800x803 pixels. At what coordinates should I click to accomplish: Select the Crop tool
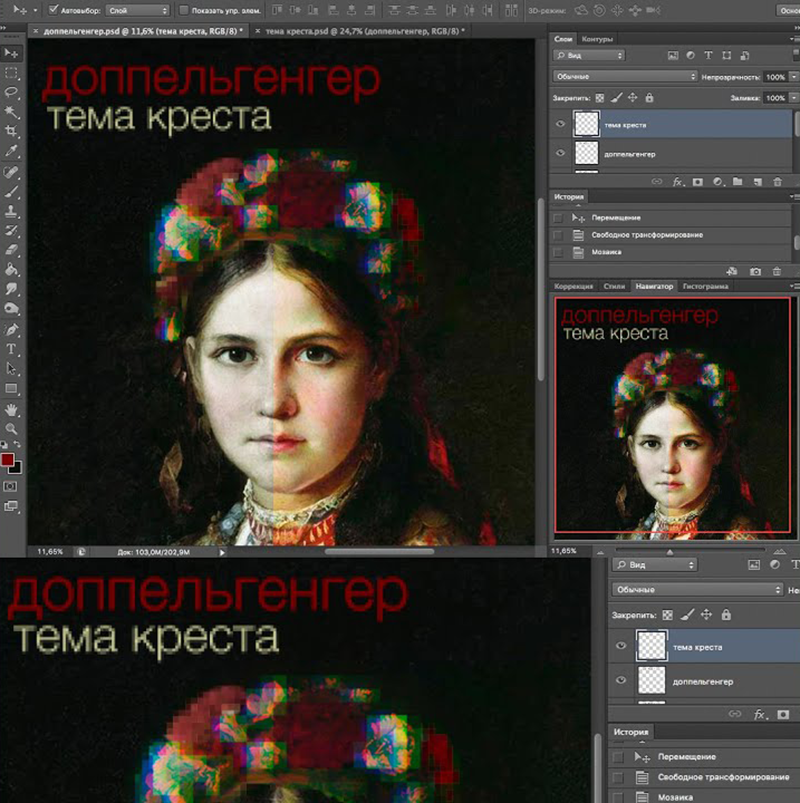pyautogui.click(x=12, y=131)
